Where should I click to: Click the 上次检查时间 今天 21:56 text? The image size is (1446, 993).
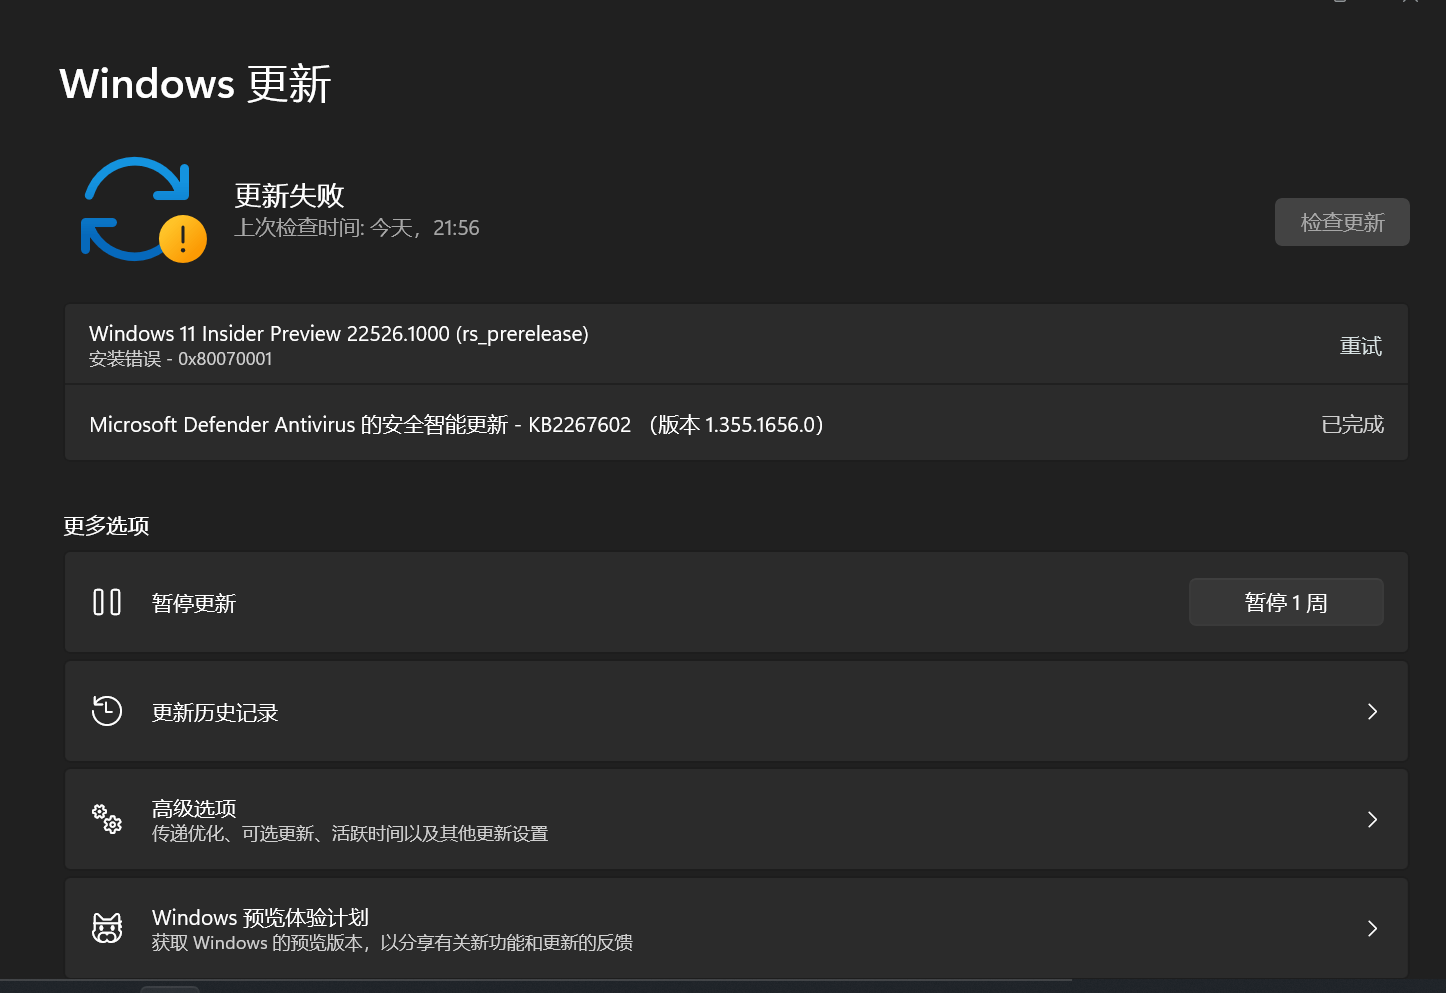357,228
